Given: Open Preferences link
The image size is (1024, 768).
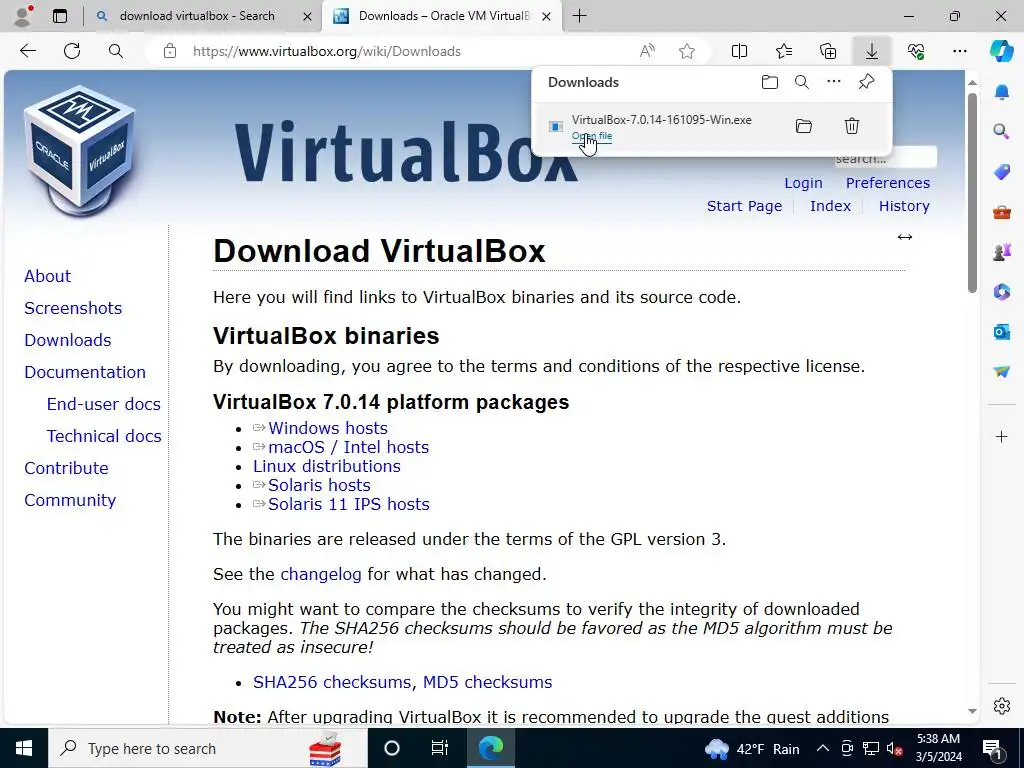Looking at the screenshot, I should coord(888,183).
